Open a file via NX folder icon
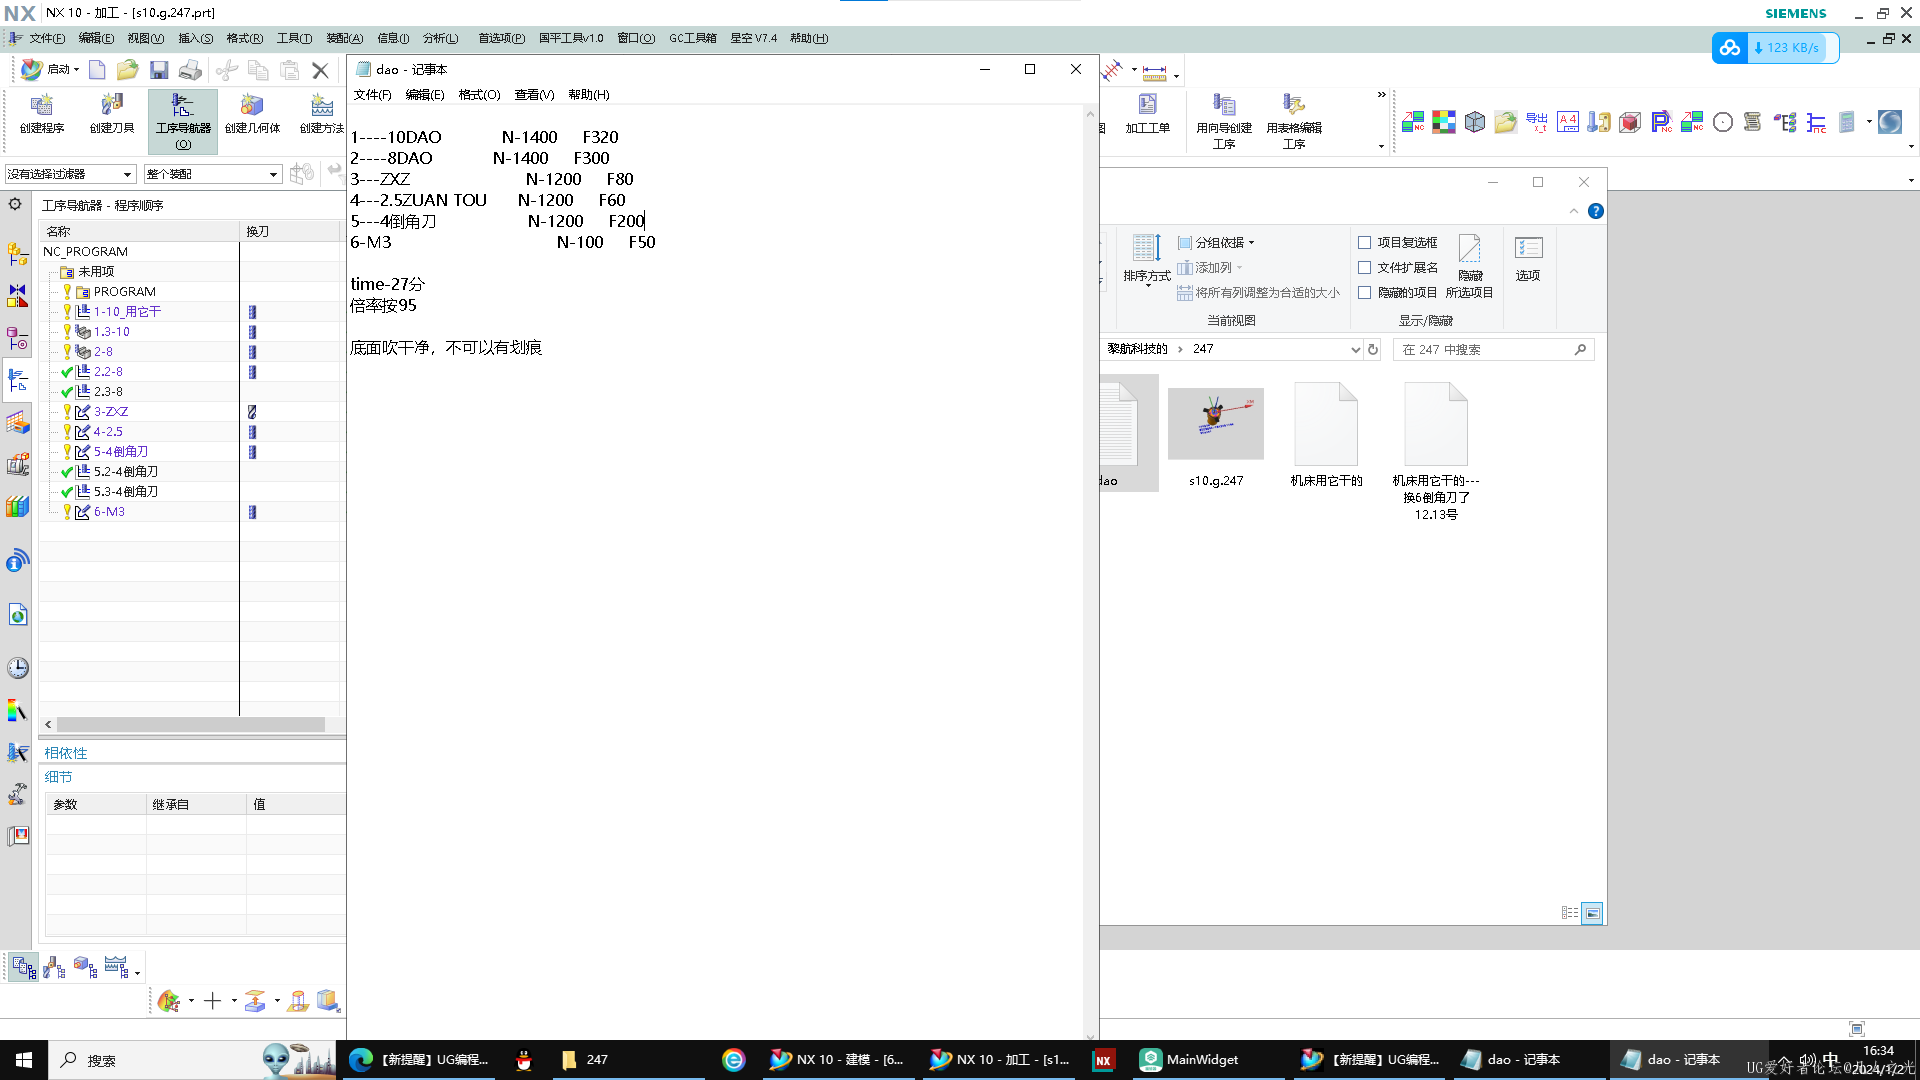Screen dimensions: 1920x1080 point(127,70)
